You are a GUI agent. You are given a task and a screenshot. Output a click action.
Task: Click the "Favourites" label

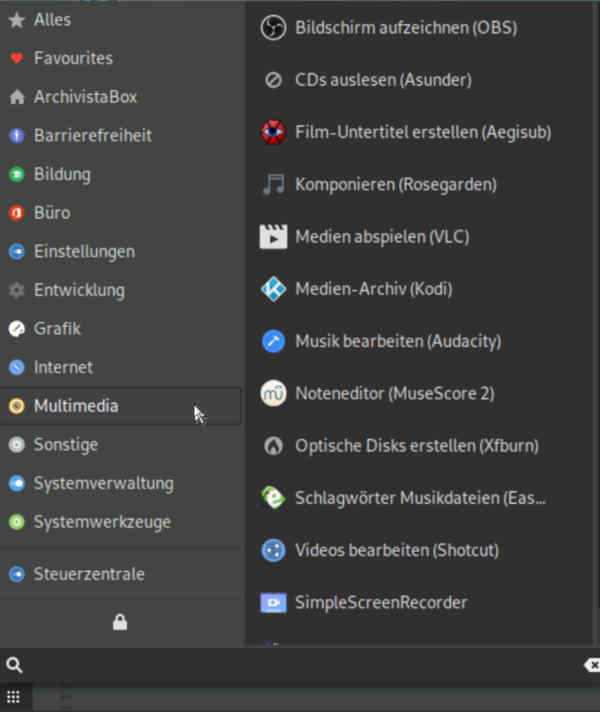[73, 58]
